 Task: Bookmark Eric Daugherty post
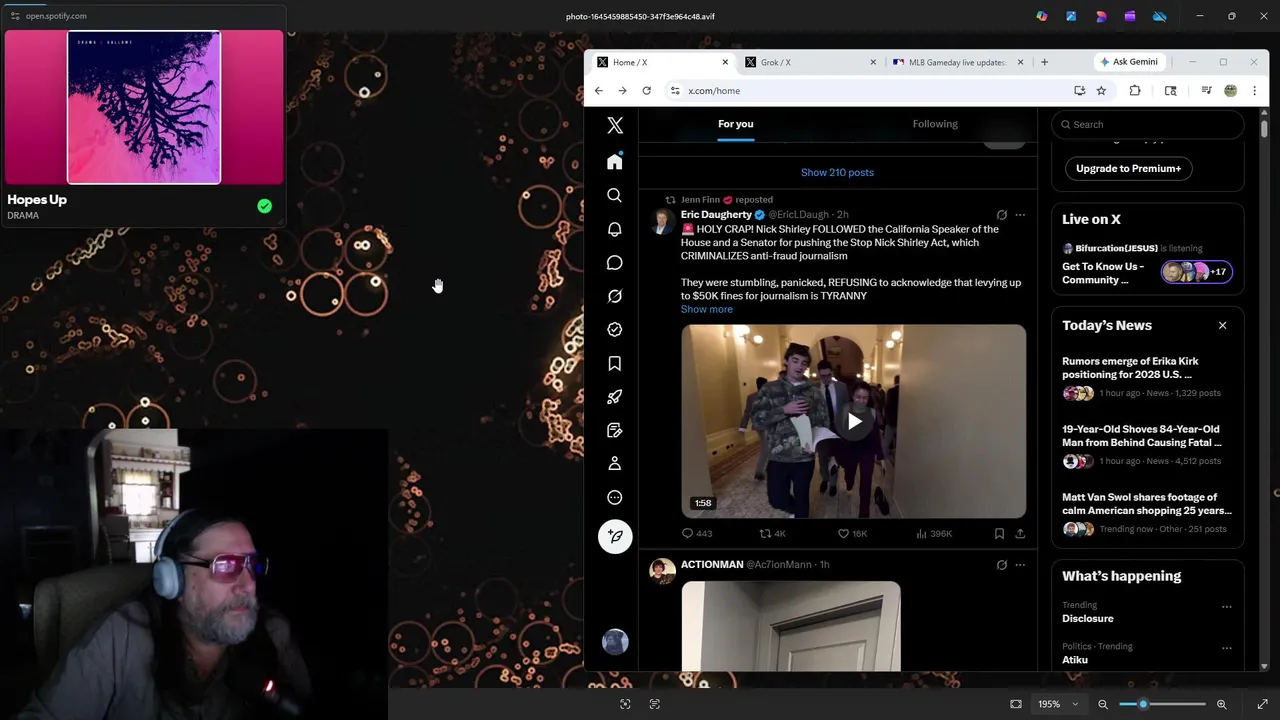pos(999,534)
